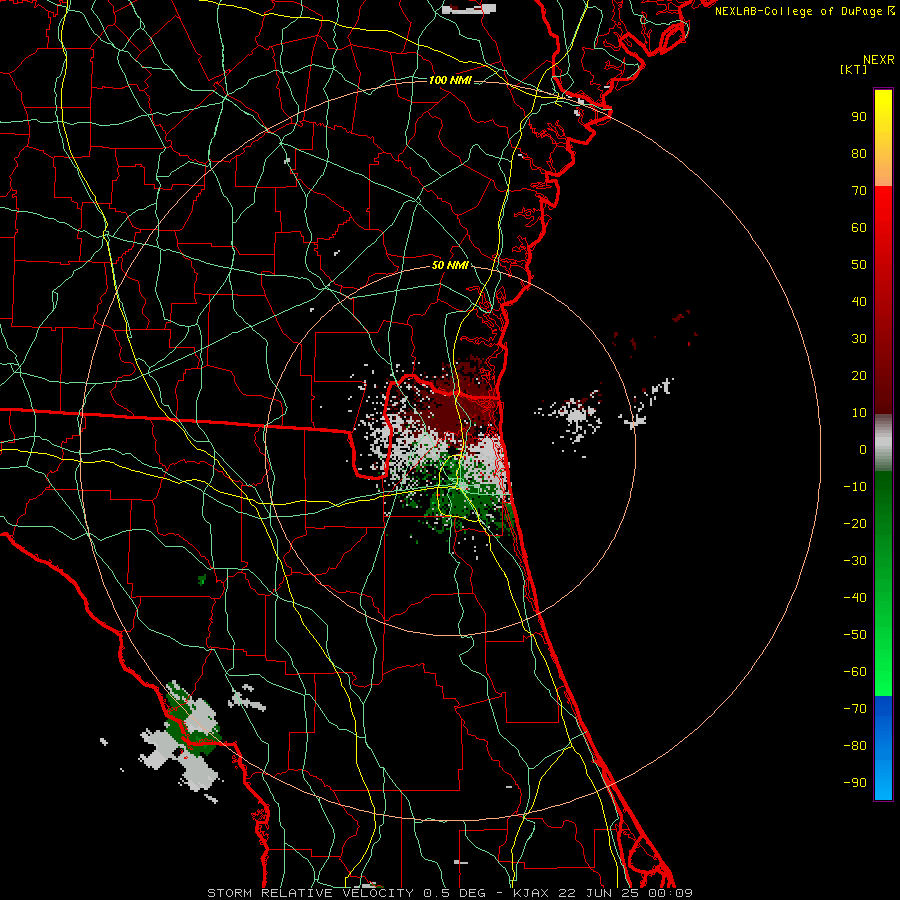The height and width of the screenshot is (900, 900).
Task: Click the 0 knot value on the color scale
Action: [x=863, y=450]
